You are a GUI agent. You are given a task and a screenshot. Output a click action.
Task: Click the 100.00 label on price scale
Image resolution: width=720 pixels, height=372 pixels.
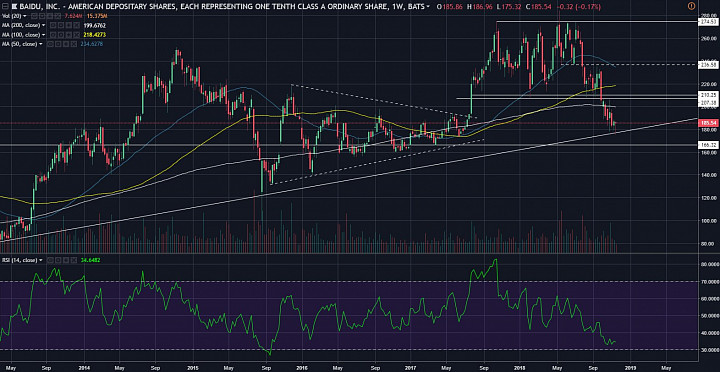709,220
